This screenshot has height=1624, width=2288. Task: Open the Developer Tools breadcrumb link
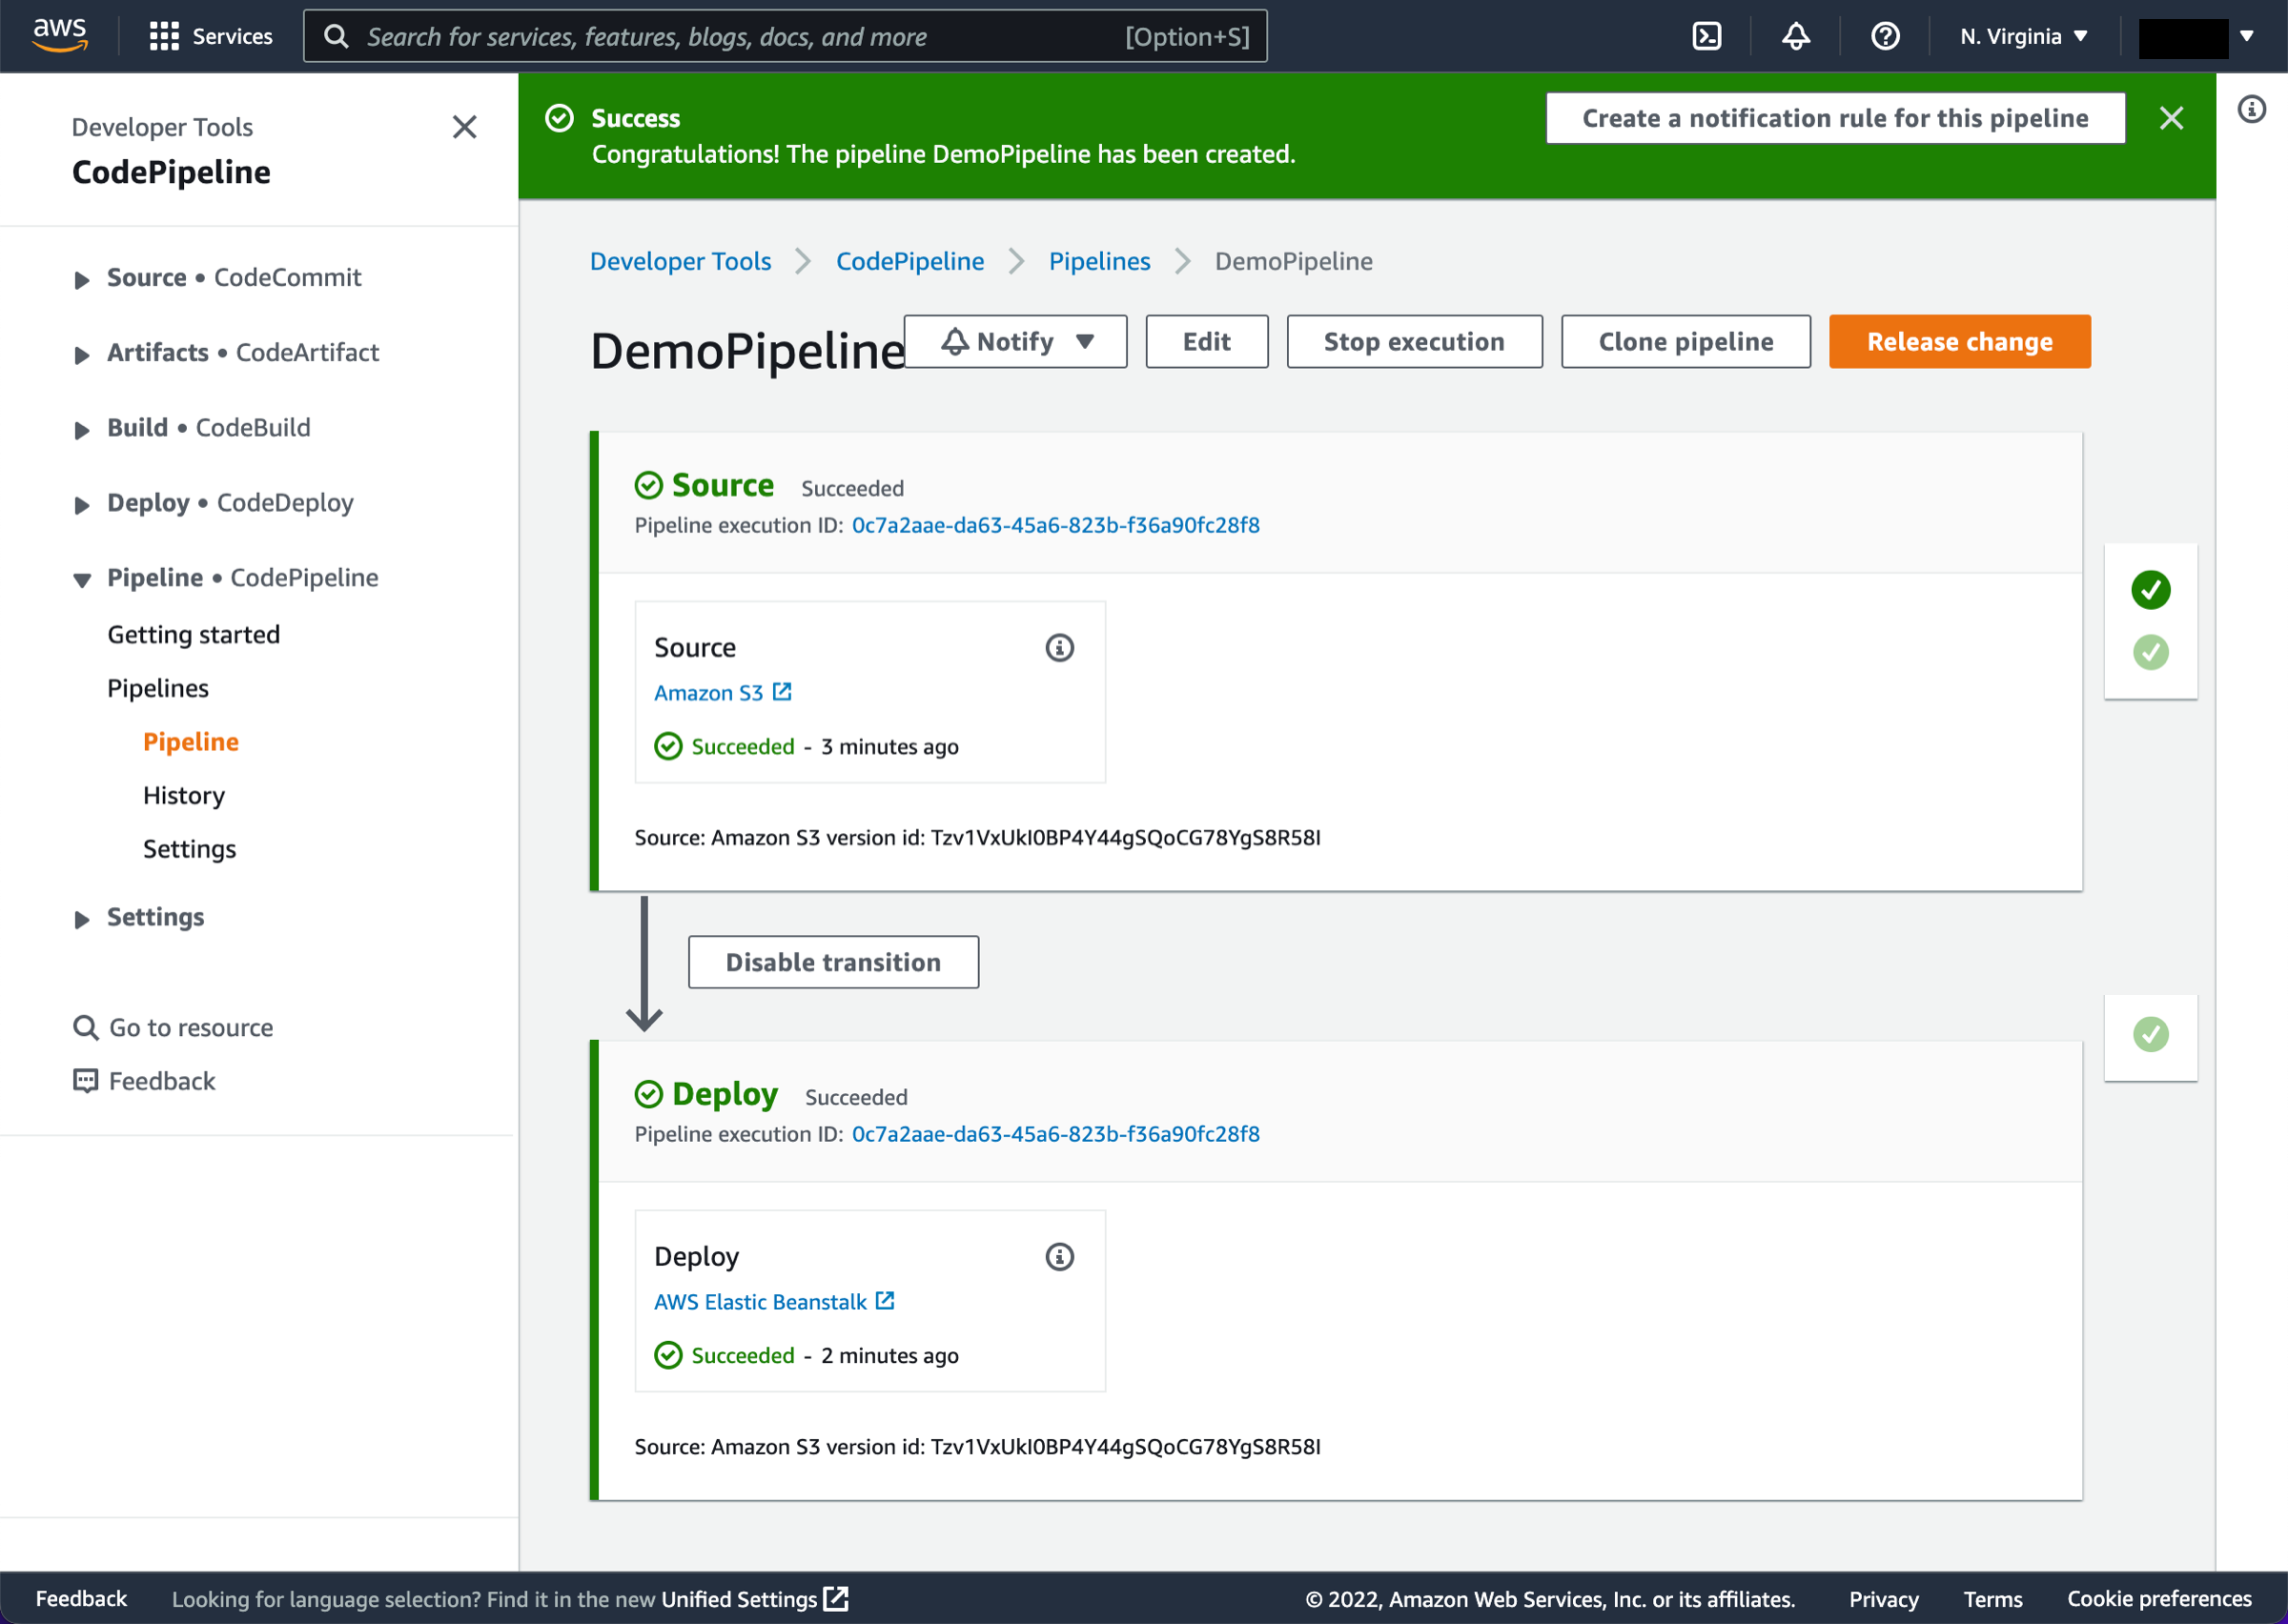pyautogui.click(x=680, y=261)
